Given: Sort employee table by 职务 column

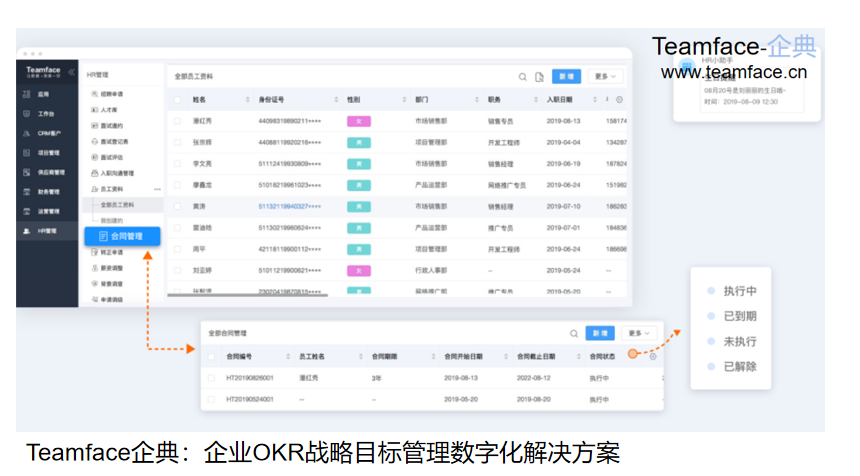Looking at the screenshot, I should (x=536, y=100).
